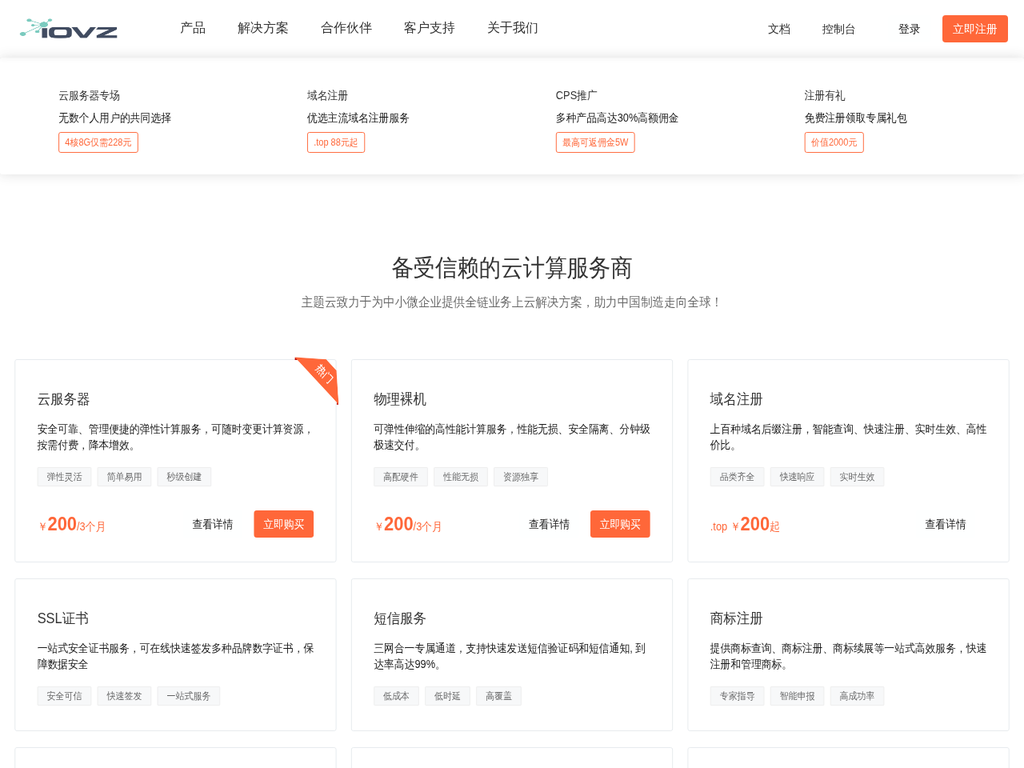Open the 关于我们 menu
The height and width of the screenshot is (768, 1024).
click(513, 28)
